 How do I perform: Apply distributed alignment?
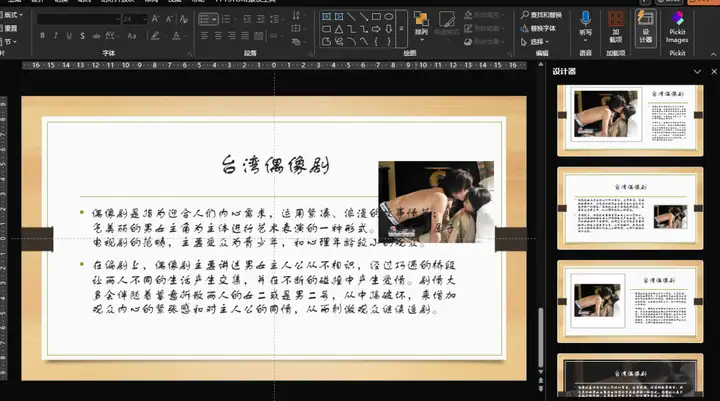pos(259,35)
